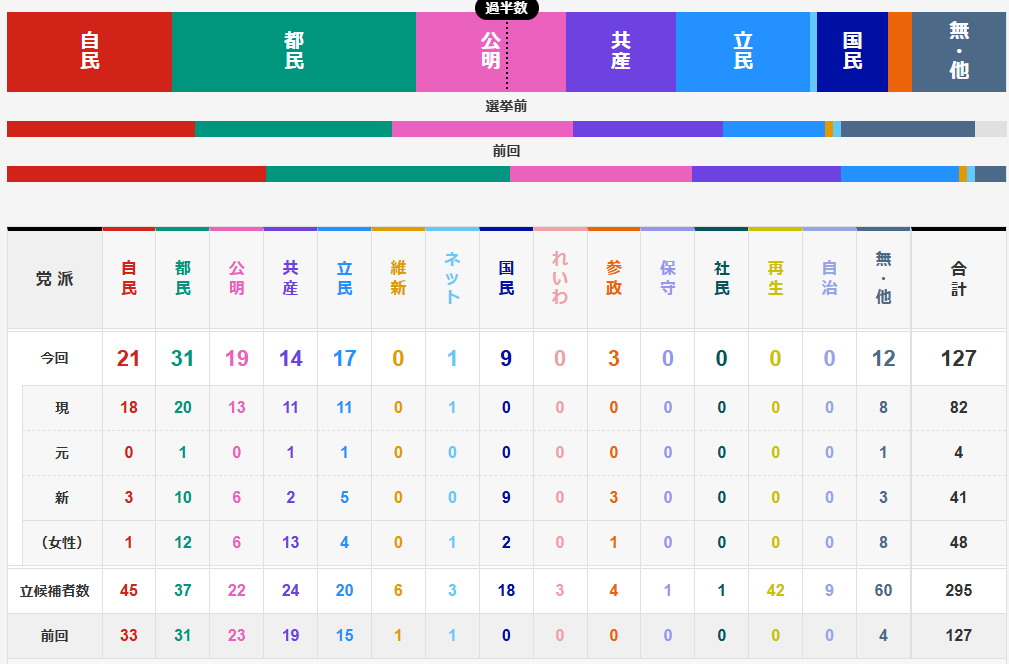1009x664 pixels.
Task: Click the 都民 green bar segment
Action: [294, 52]
